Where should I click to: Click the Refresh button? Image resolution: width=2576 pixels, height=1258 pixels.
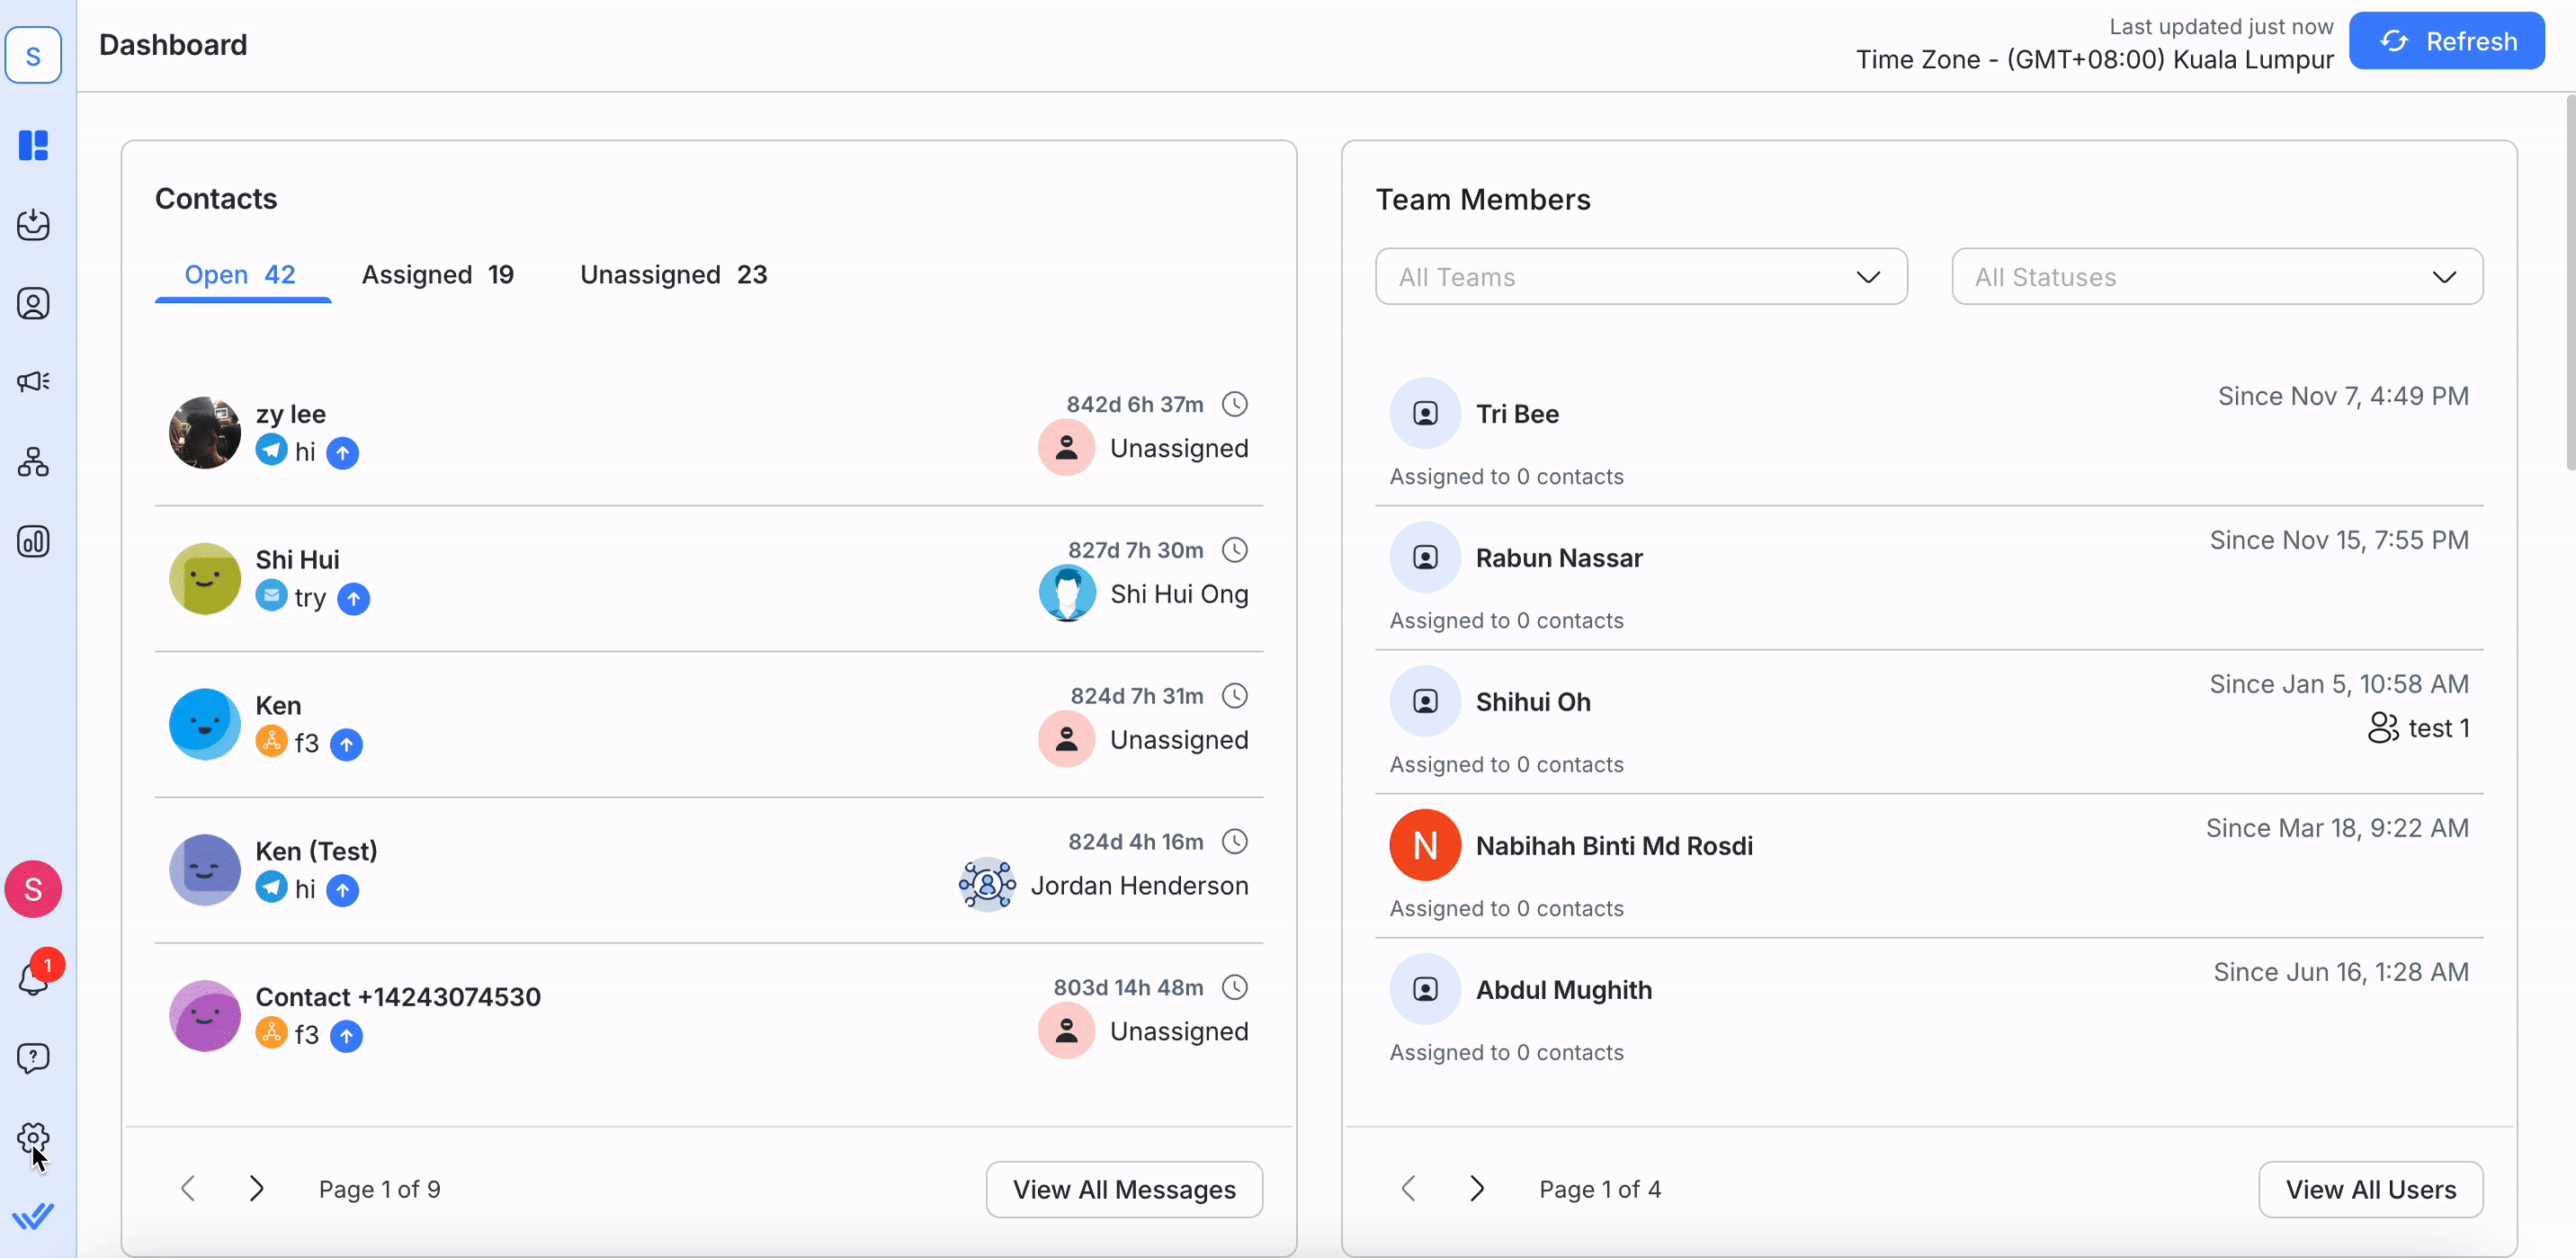click(2446, 41)
